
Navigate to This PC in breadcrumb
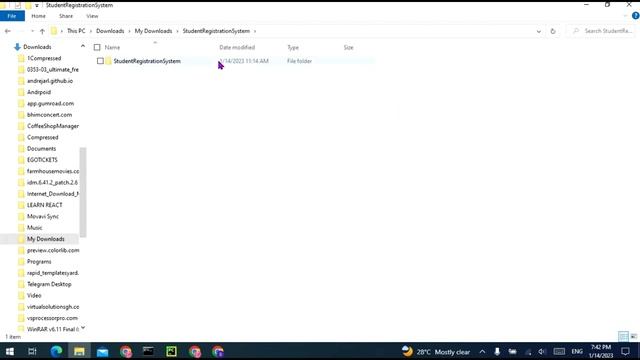[x=76, y=31]
